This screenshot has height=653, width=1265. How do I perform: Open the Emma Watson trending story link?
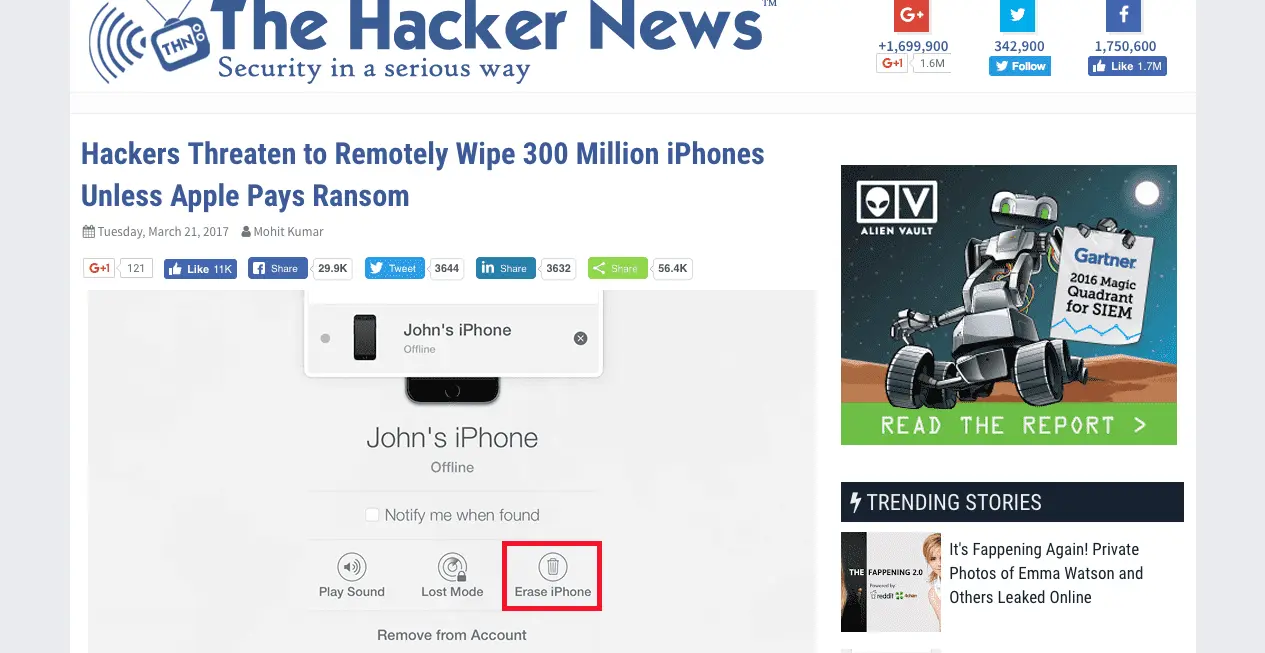point(1046,573)
